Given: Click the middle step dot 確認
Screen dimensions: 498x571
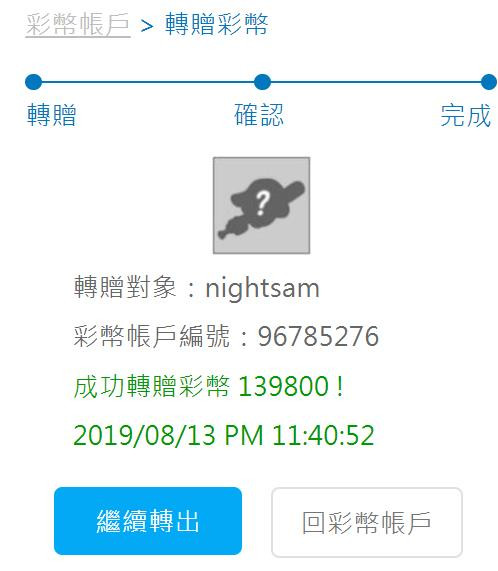Looking at the screenshot, I should point(262,82).
